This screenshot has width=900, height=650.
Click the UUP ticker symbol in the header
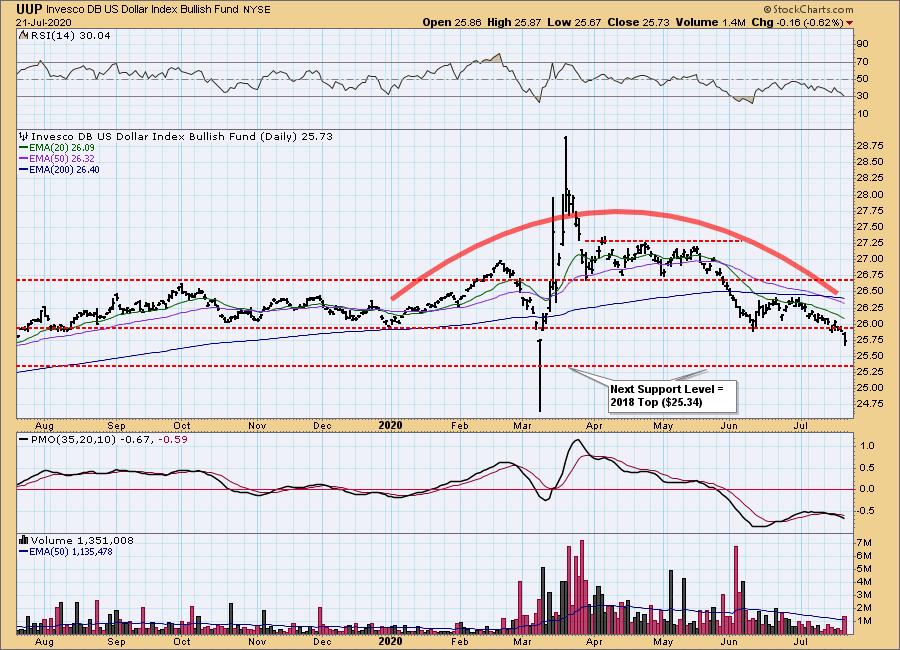(x=29, y=9)
